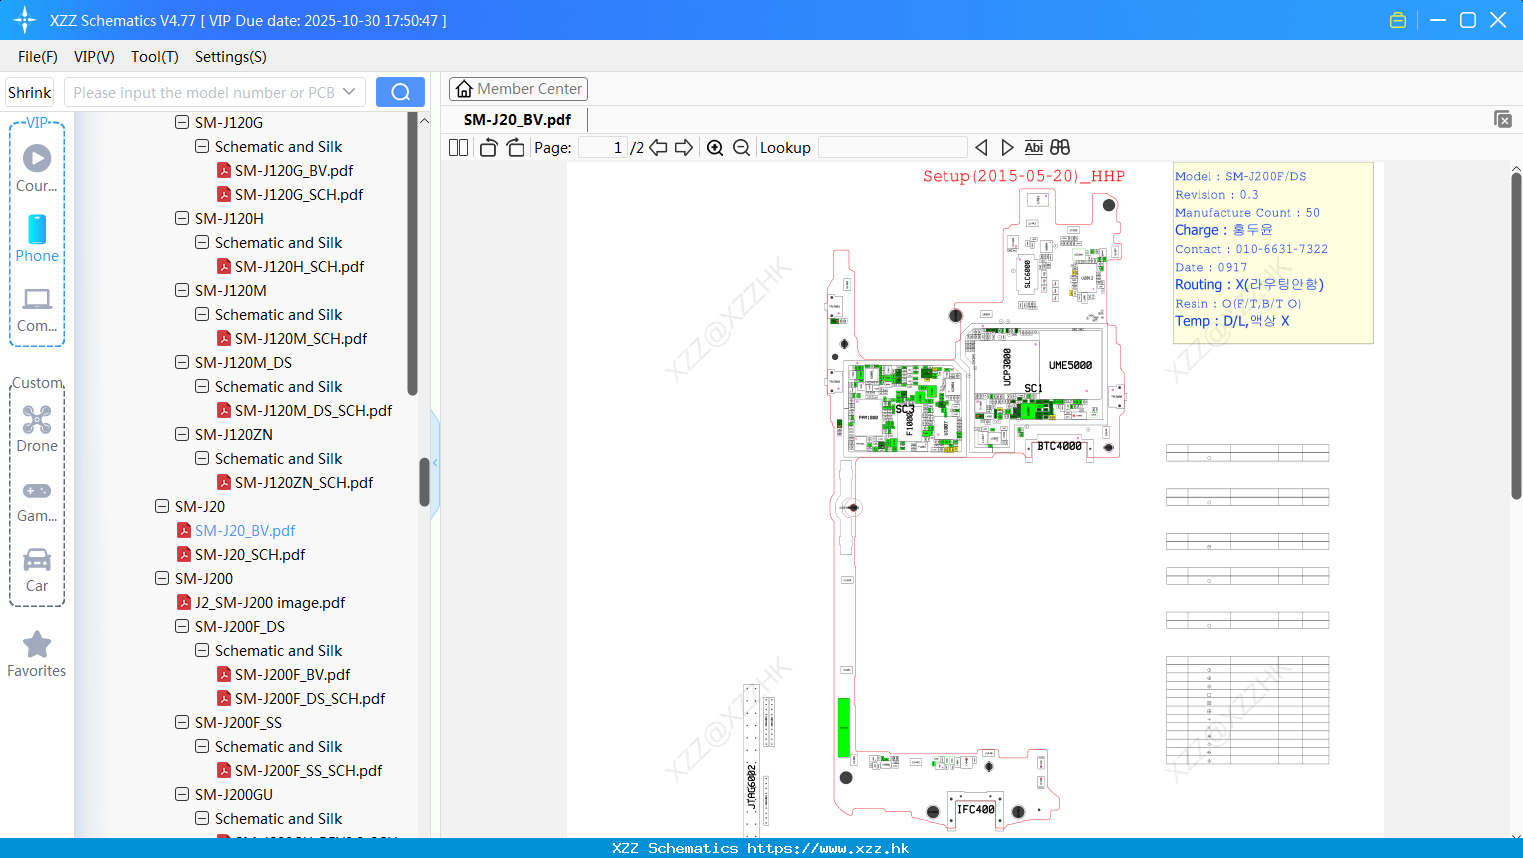Toggle the Abi text match option

[1033, 148]
